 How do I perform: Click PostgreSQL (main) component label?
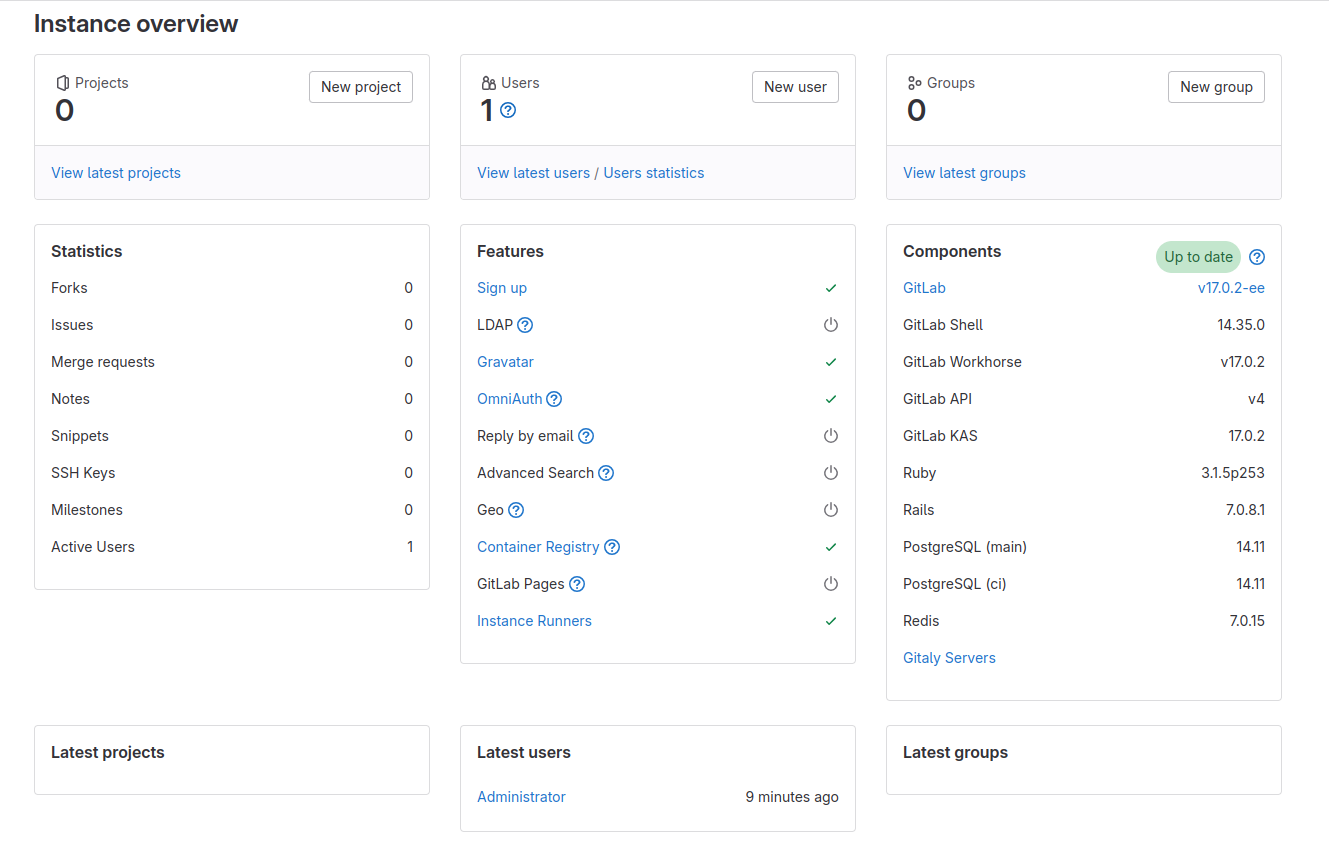(x=965, y=547)
